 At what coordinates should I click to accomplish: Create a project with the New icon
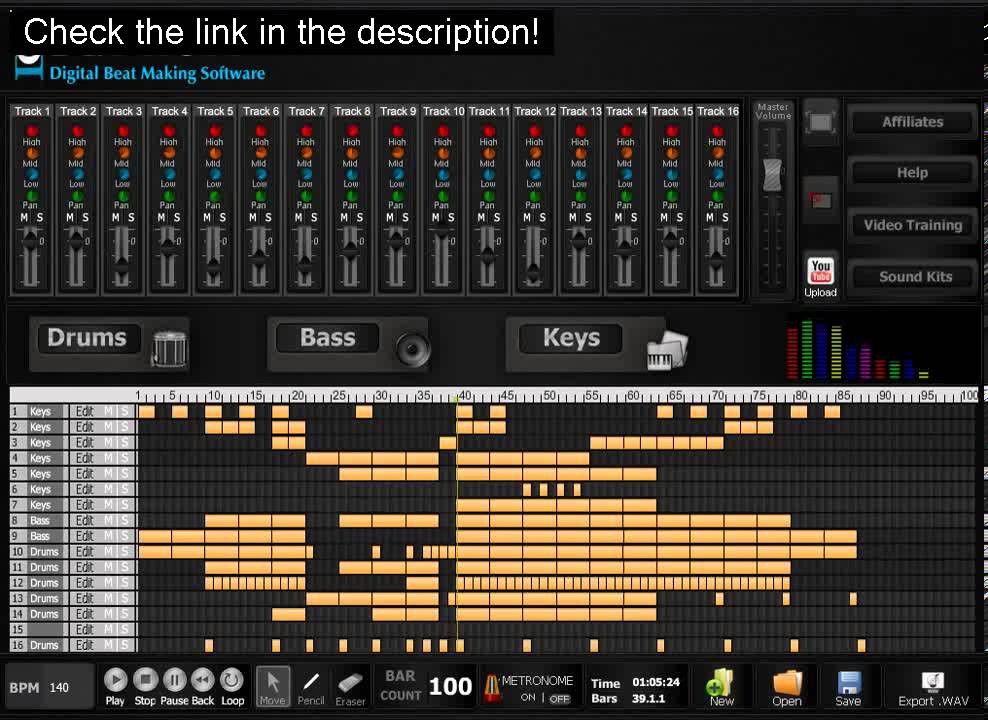coord(721,687)
